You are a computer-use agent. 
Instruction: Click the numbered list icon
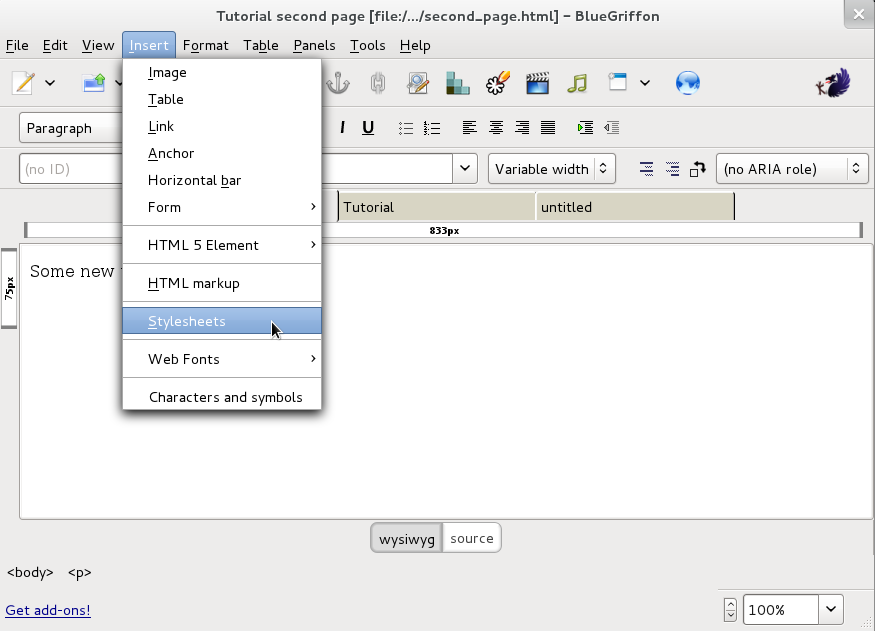click(432, 128)
